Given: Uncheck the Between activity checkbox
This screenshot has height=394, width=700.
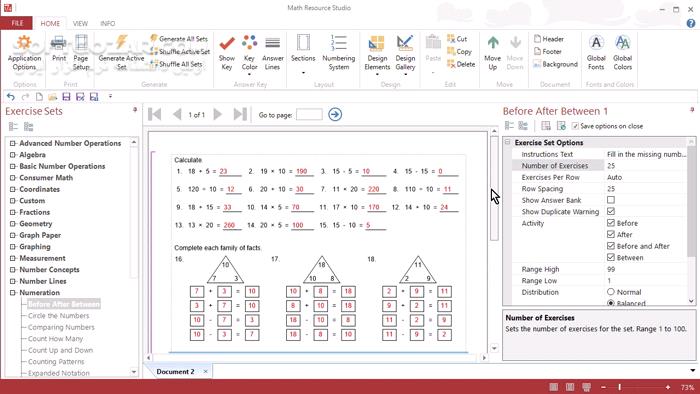Looking at the screenshot, I should (x=611, y=257).
